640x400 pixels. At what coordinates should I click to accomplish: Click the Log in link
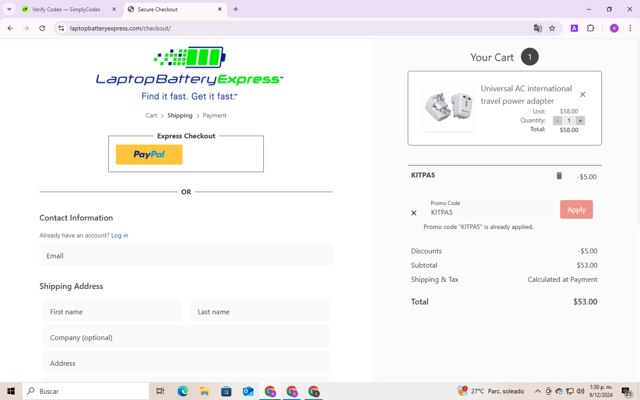[x=120, y=235]
